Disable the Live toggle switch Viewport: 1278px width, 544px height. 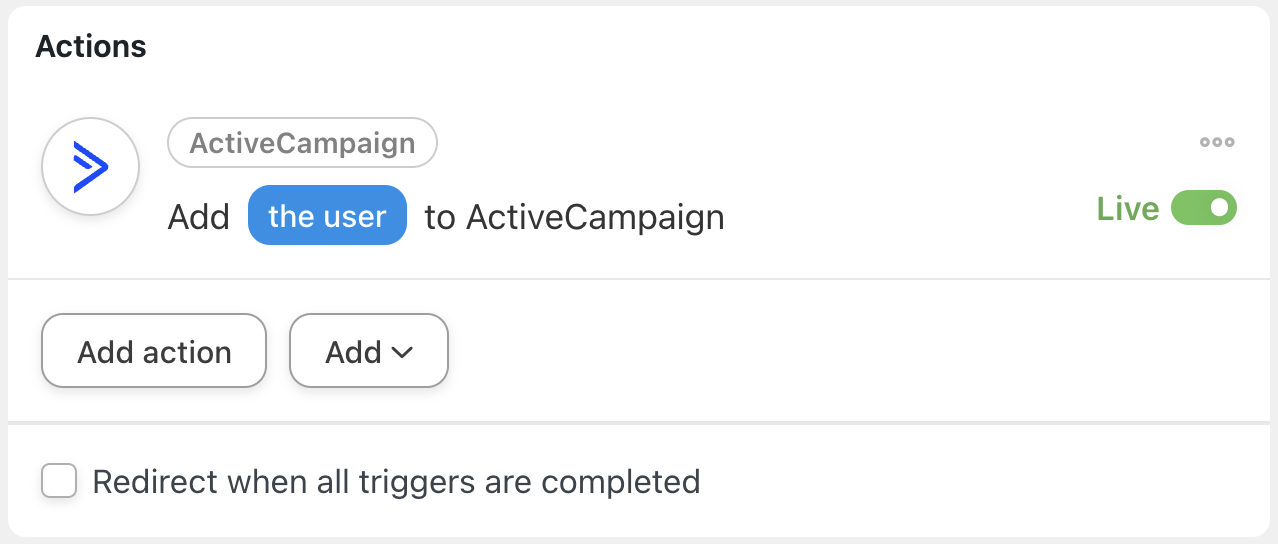click(x=1204, y=208)
